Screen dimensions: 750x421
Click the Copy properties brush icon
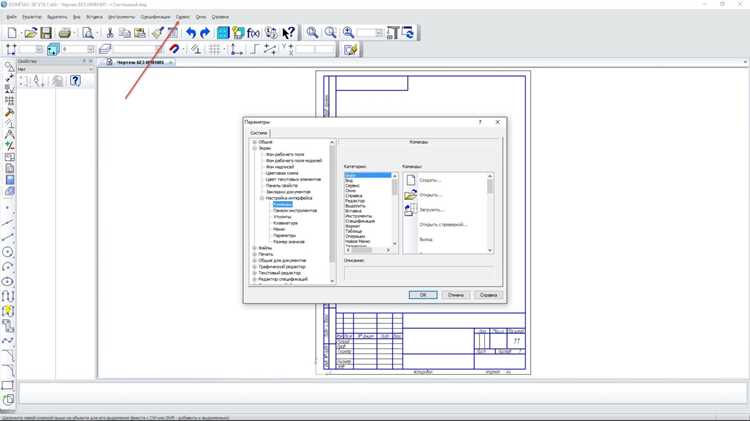[x=157, y=33]
